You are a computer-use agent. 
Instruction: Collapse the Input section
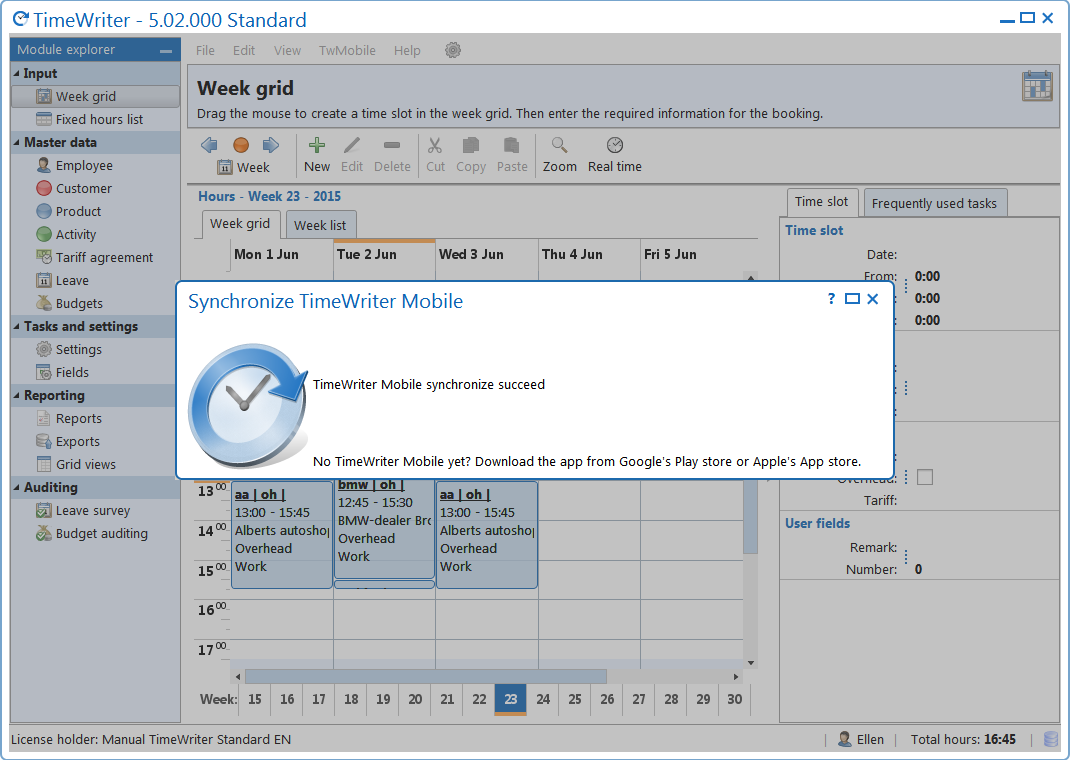pos(16,73)
